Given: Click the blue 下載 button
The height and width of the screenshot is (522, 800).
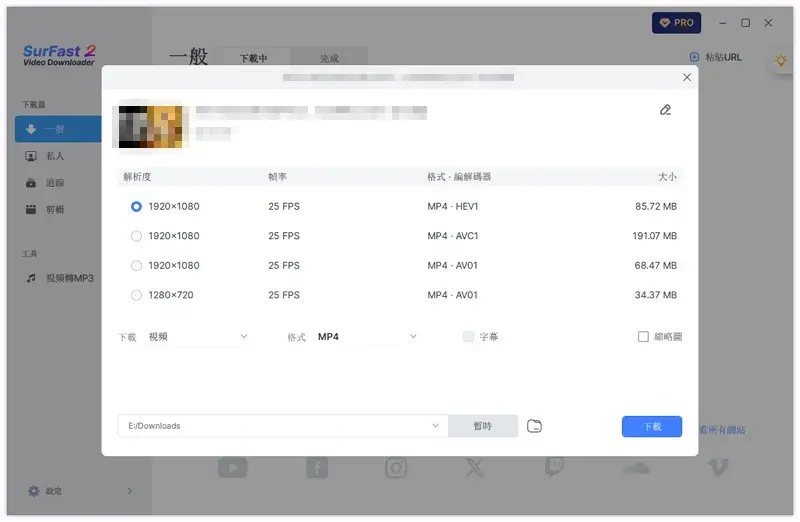Looking at the screenshot, I should click(651, 426).
